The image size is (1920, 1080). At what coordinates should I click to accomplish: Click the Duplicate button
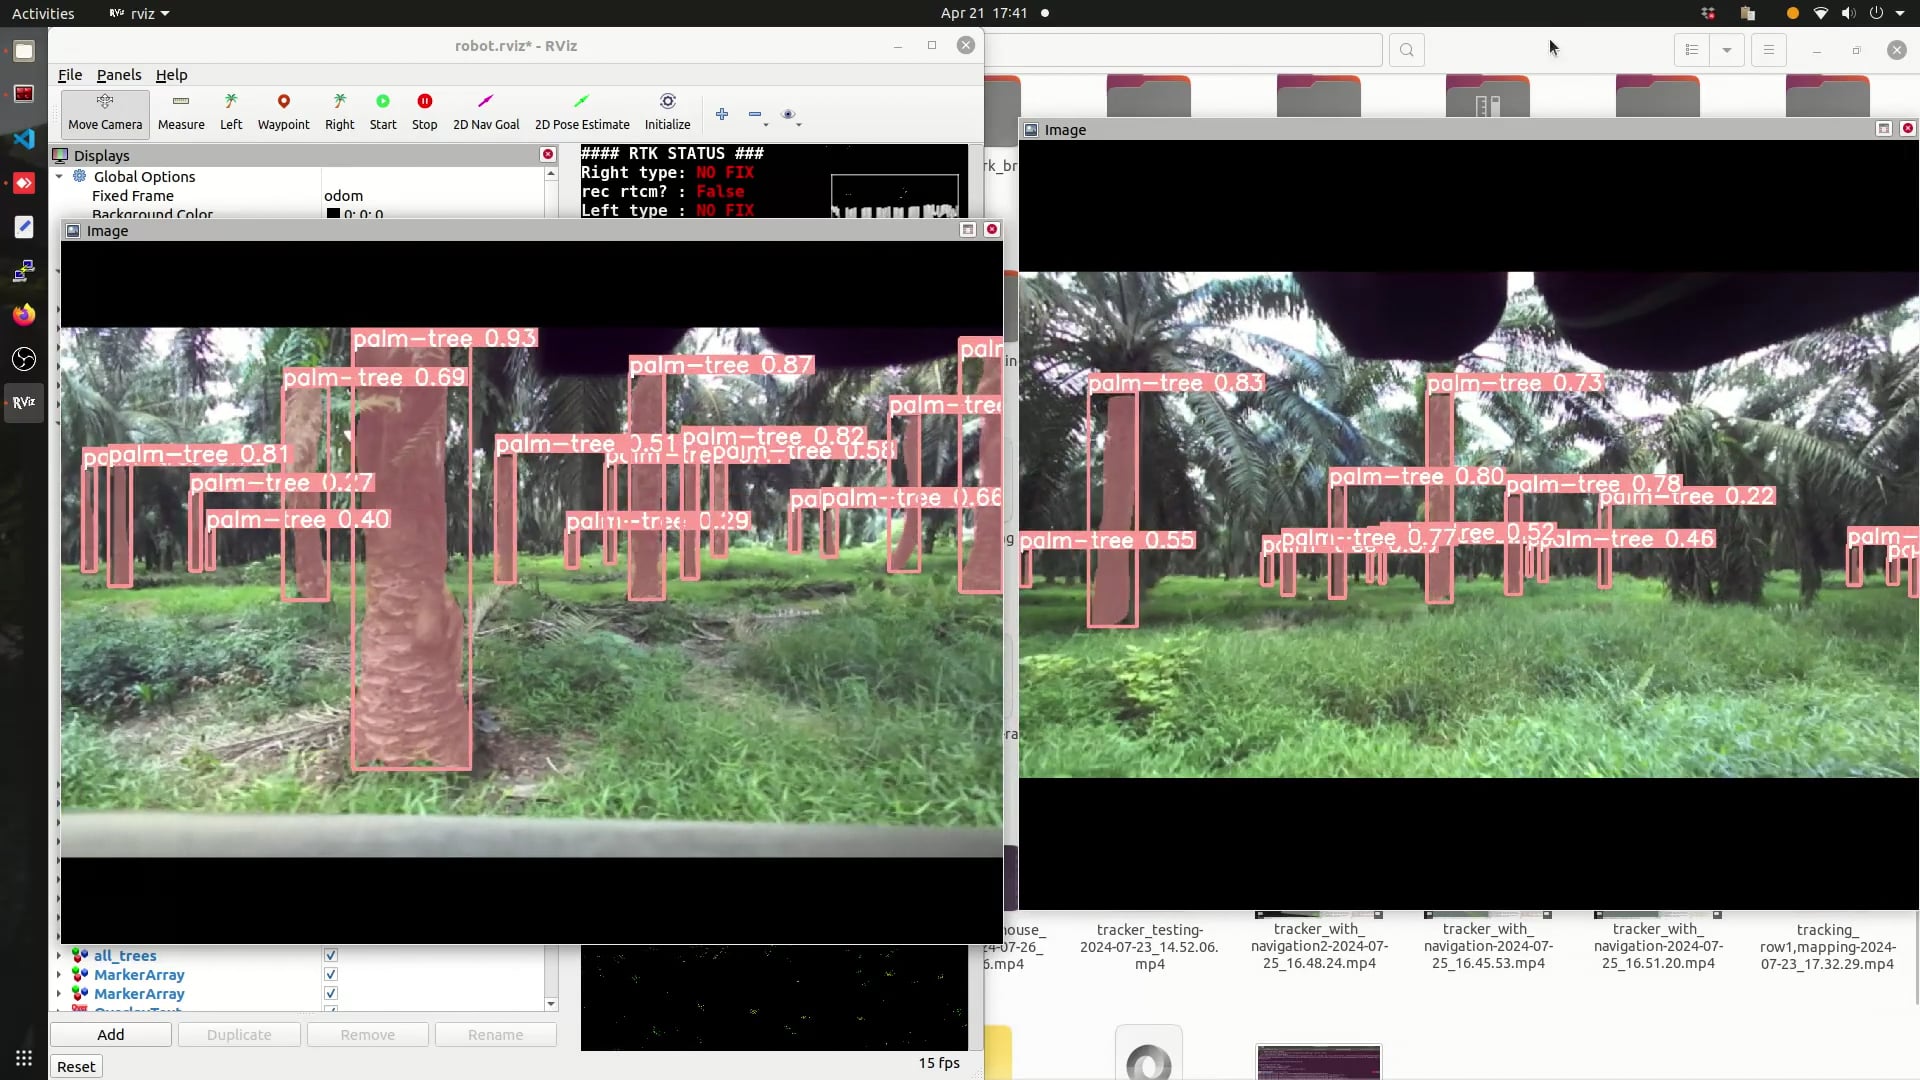pos(239,1034)
